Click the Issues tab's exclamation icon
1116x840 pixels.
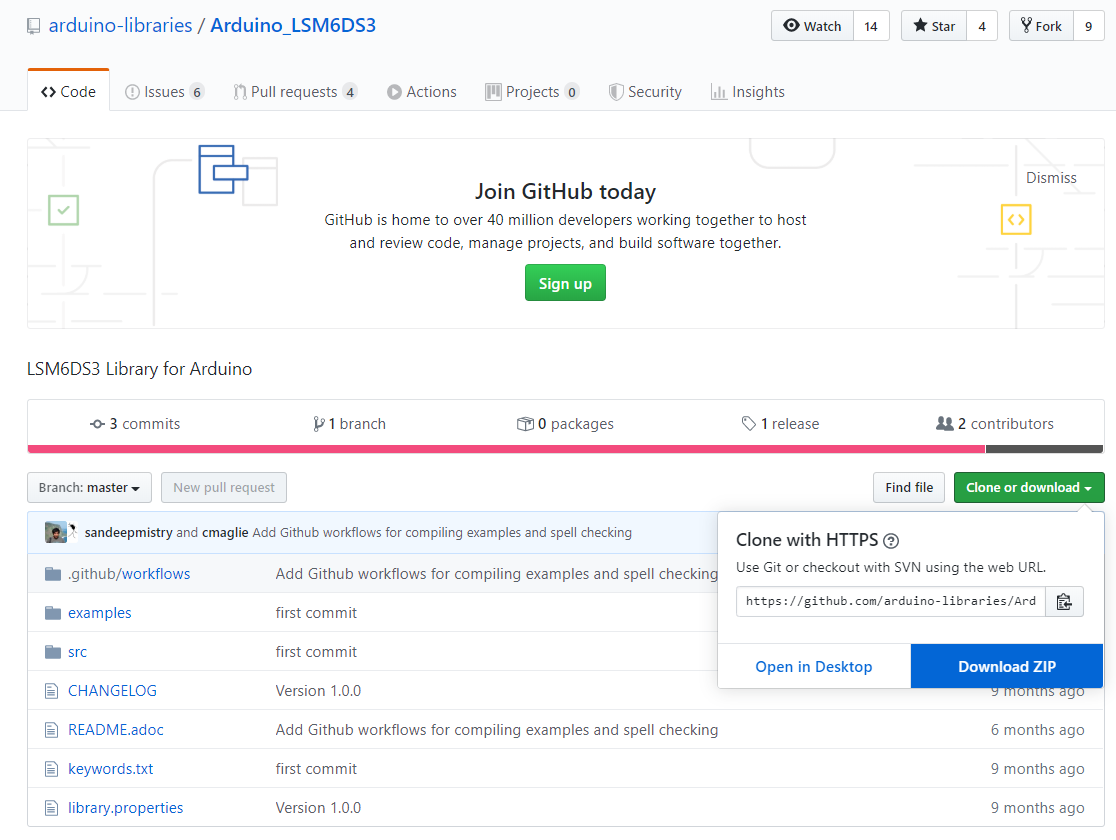click(132, 92)
